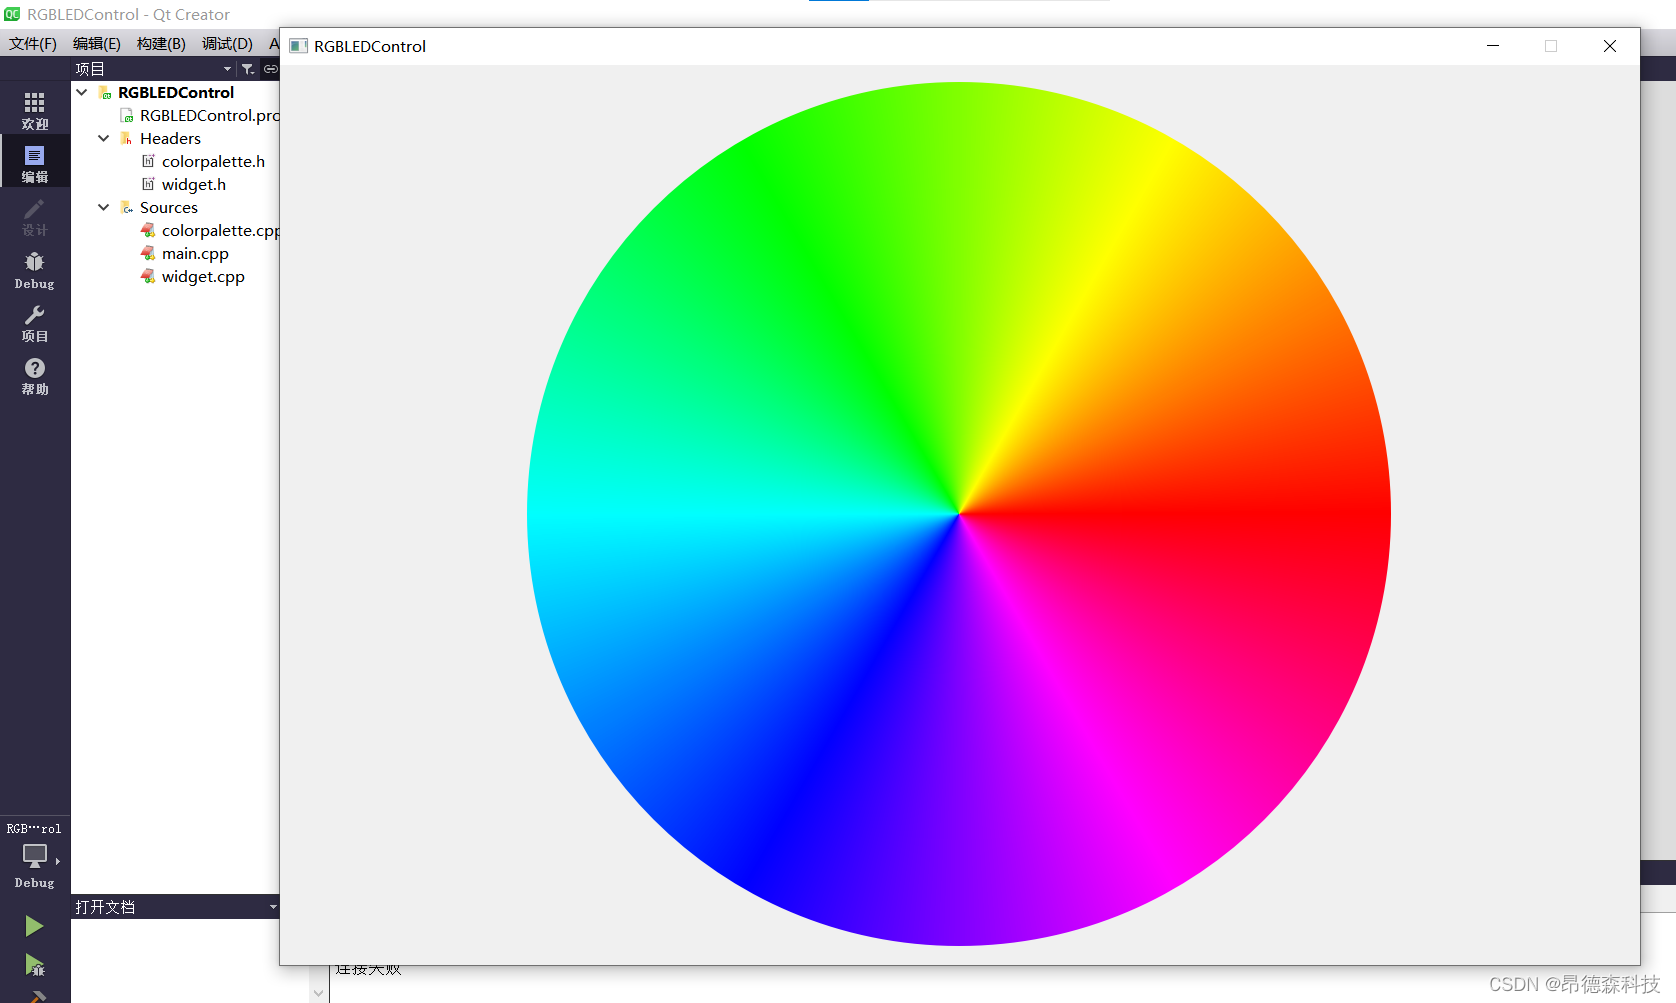
Task: Pick pure red on the color wheel
Action: (x=1300, y=514)
